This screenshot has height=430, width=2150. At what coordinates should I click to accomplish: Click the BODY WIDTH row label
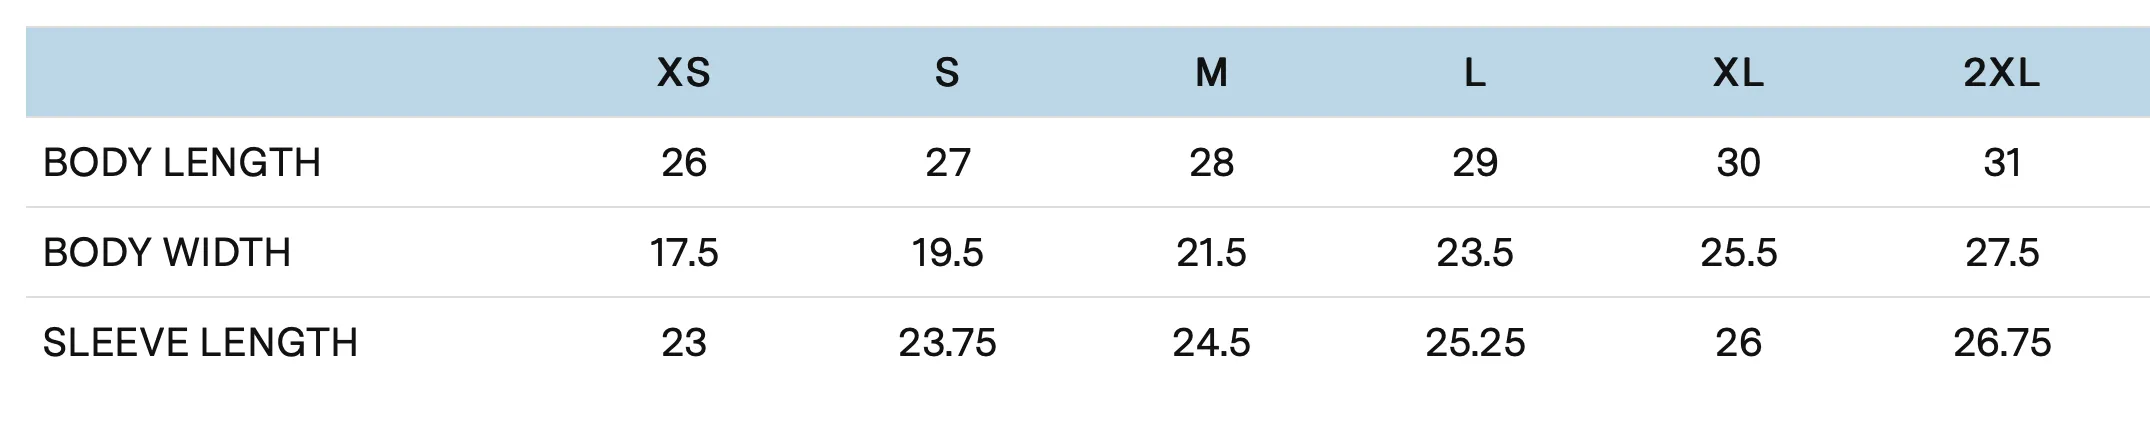[167, 253]
